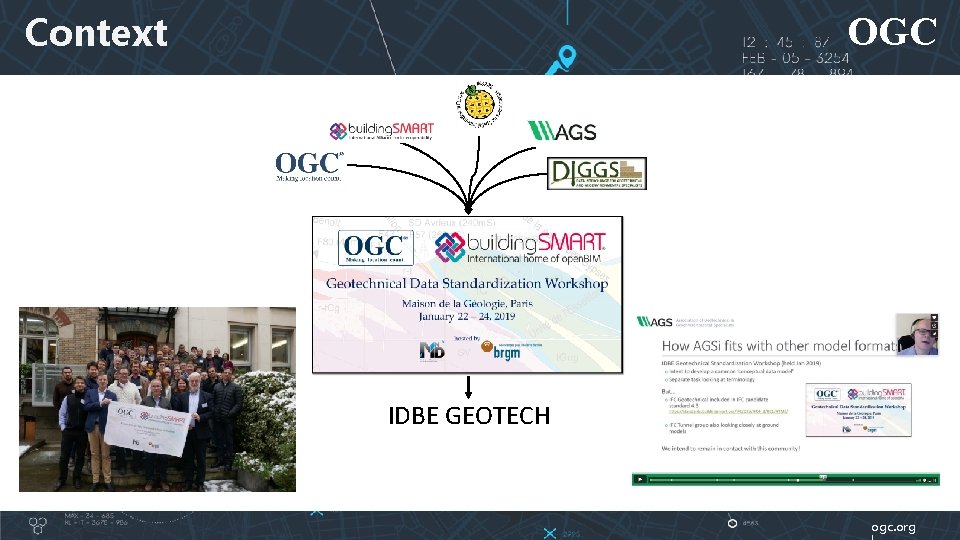Click the DIGGS logo
The width and height of the screenshot is (960, 540).
coord(596,173)
